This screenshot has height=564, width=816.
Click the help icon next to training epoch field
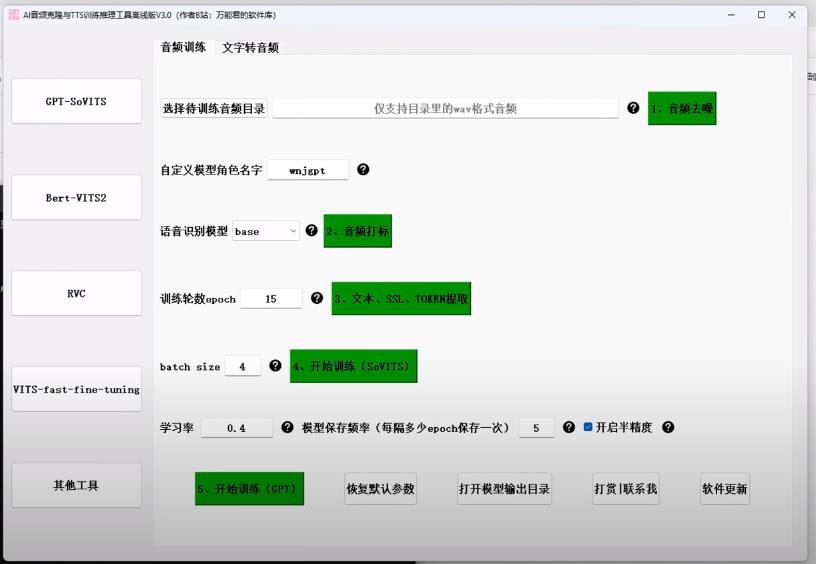(317, 298)
